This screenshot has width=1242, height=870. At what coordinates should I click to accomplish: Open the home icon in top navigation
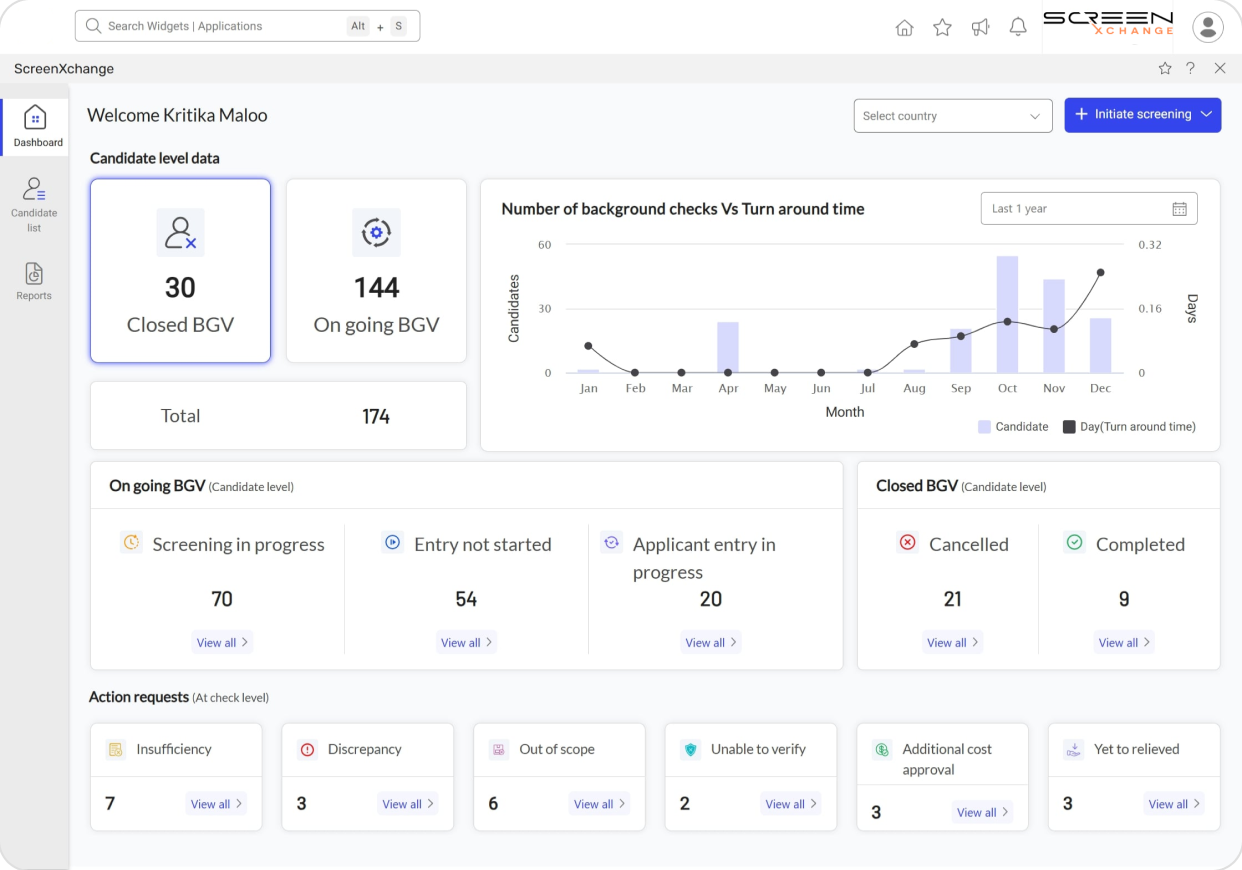904,27
